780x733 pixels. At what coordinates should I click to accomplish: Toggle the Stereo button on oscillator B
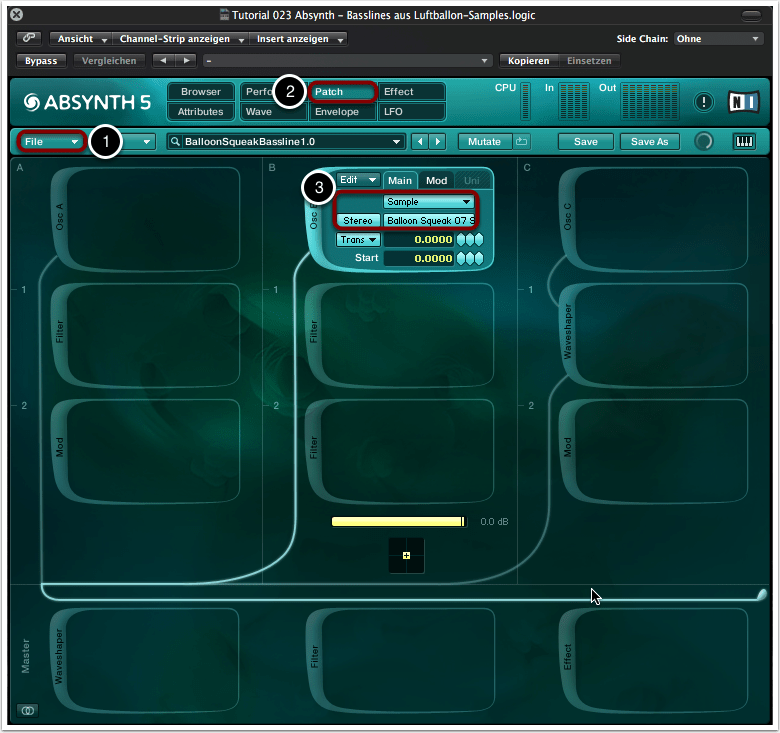click(x=358, y=220)
